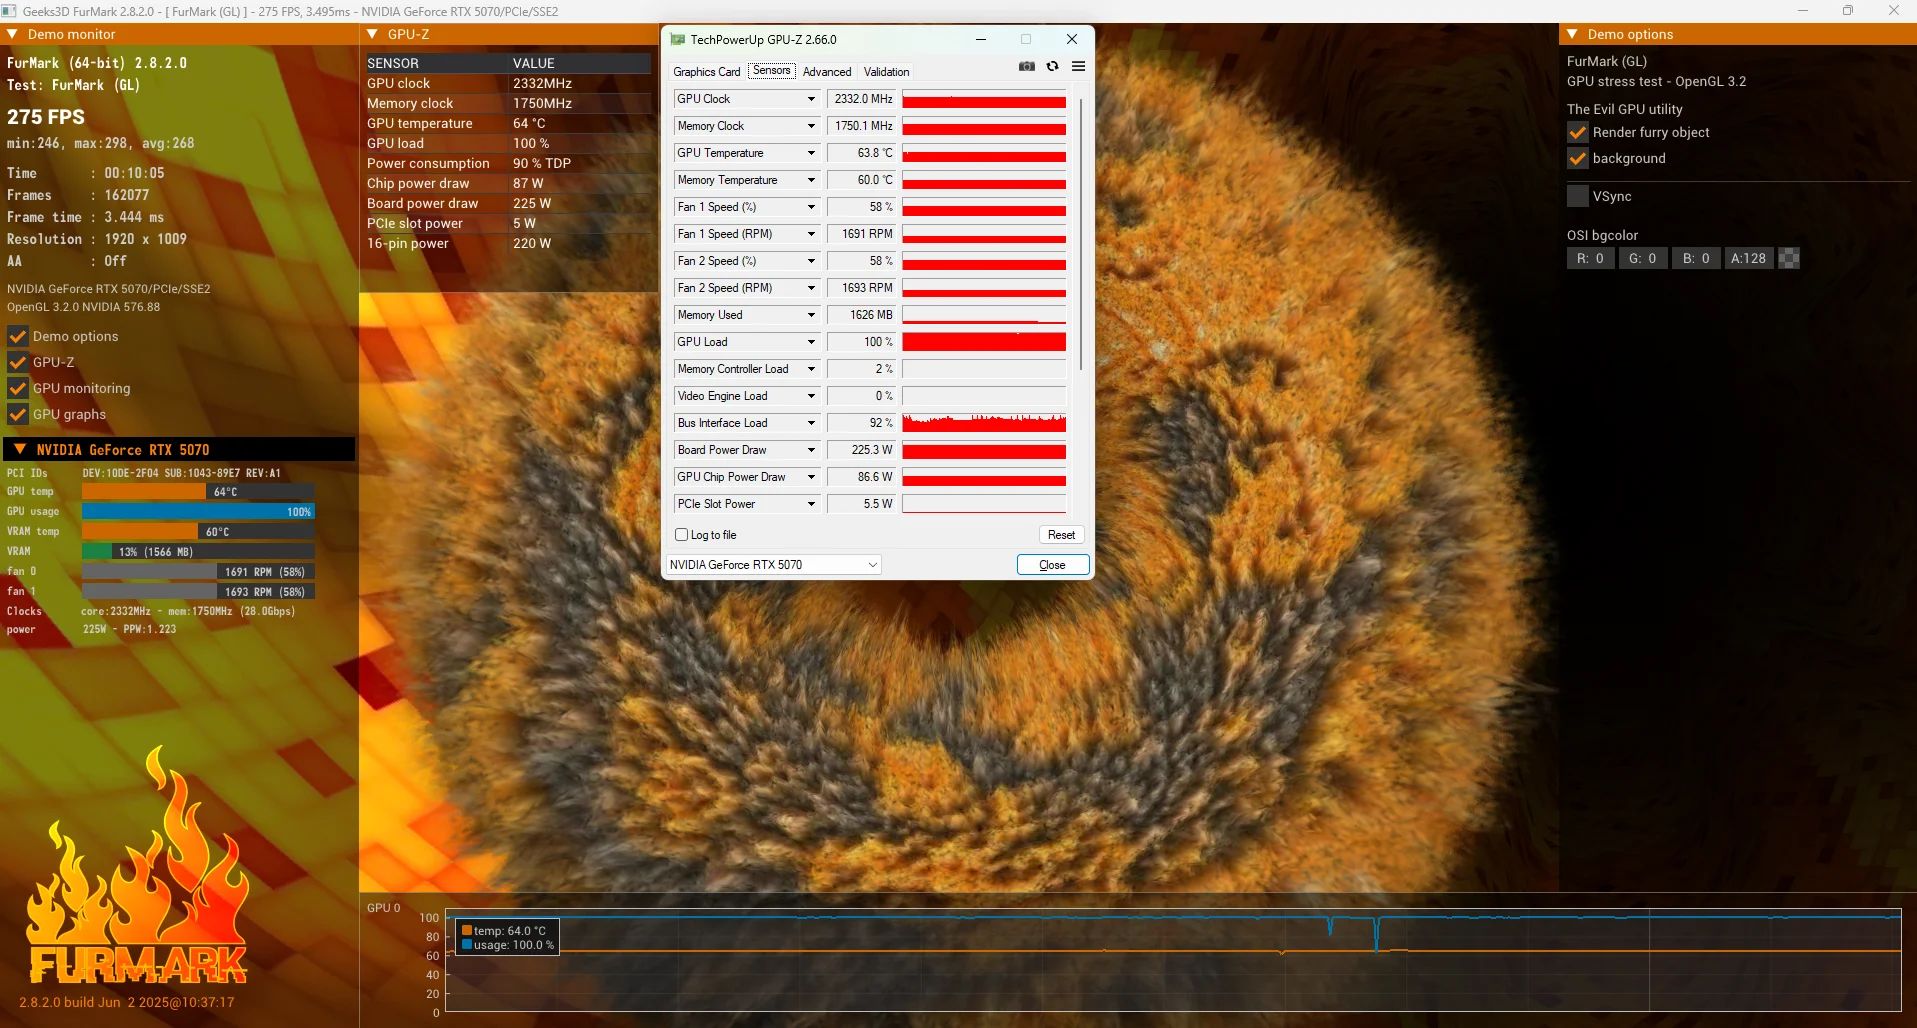Click the OSI bgcolor preview swatch
The height and width of the screenshot is (1028, 1917).
(1789, 258)
